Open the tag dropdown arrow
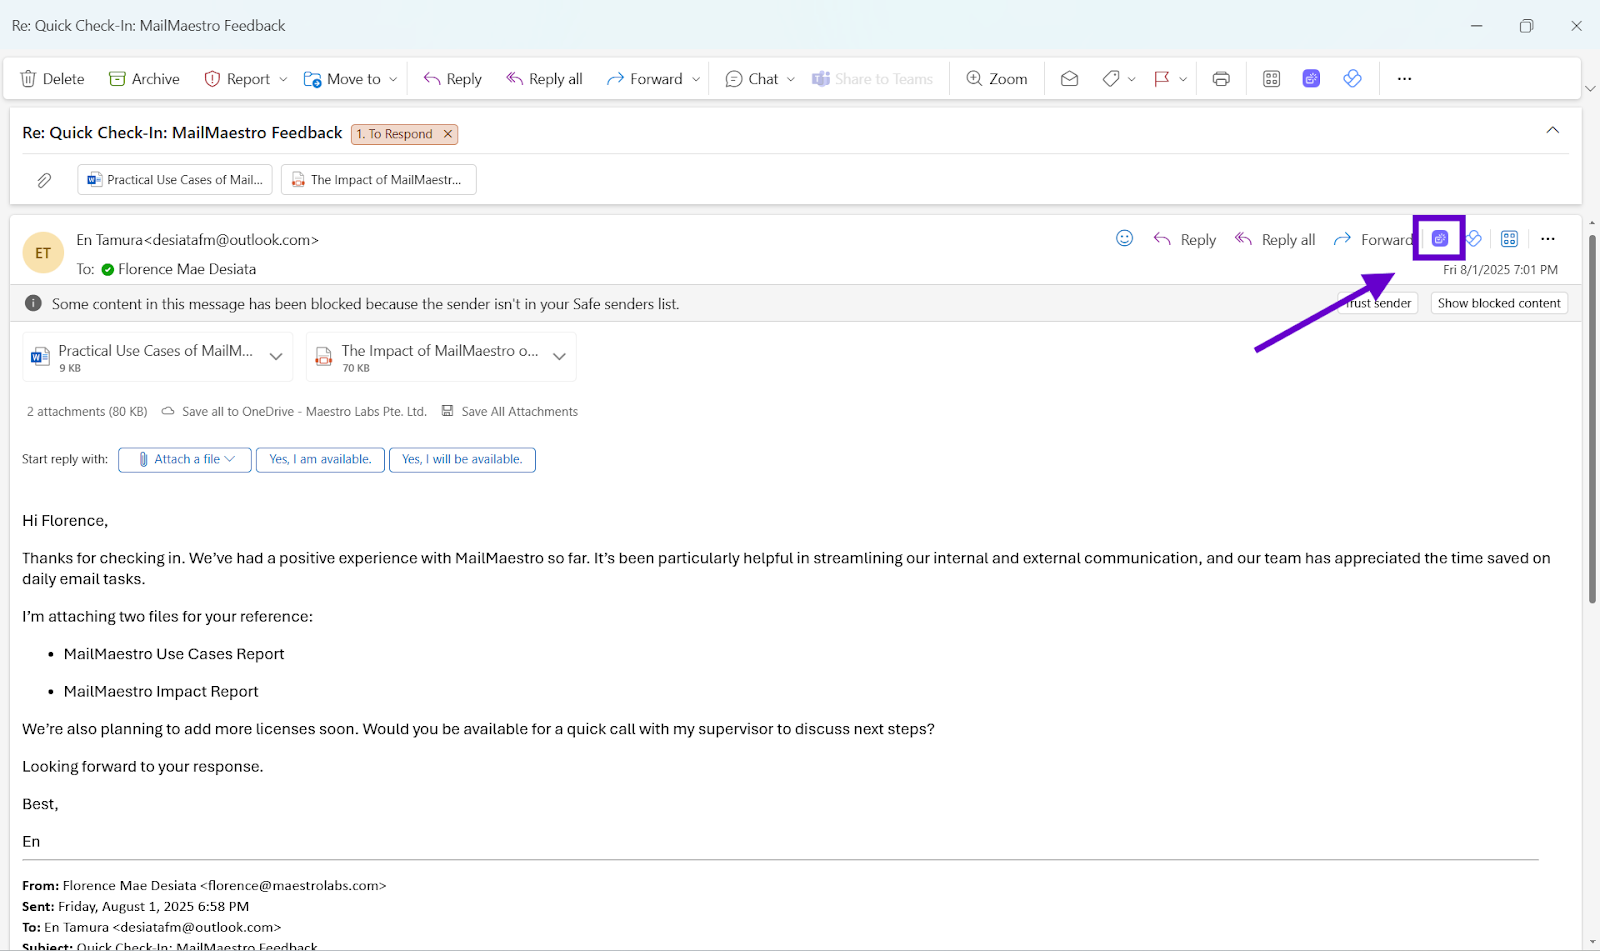 click(x=1132, y=79)
